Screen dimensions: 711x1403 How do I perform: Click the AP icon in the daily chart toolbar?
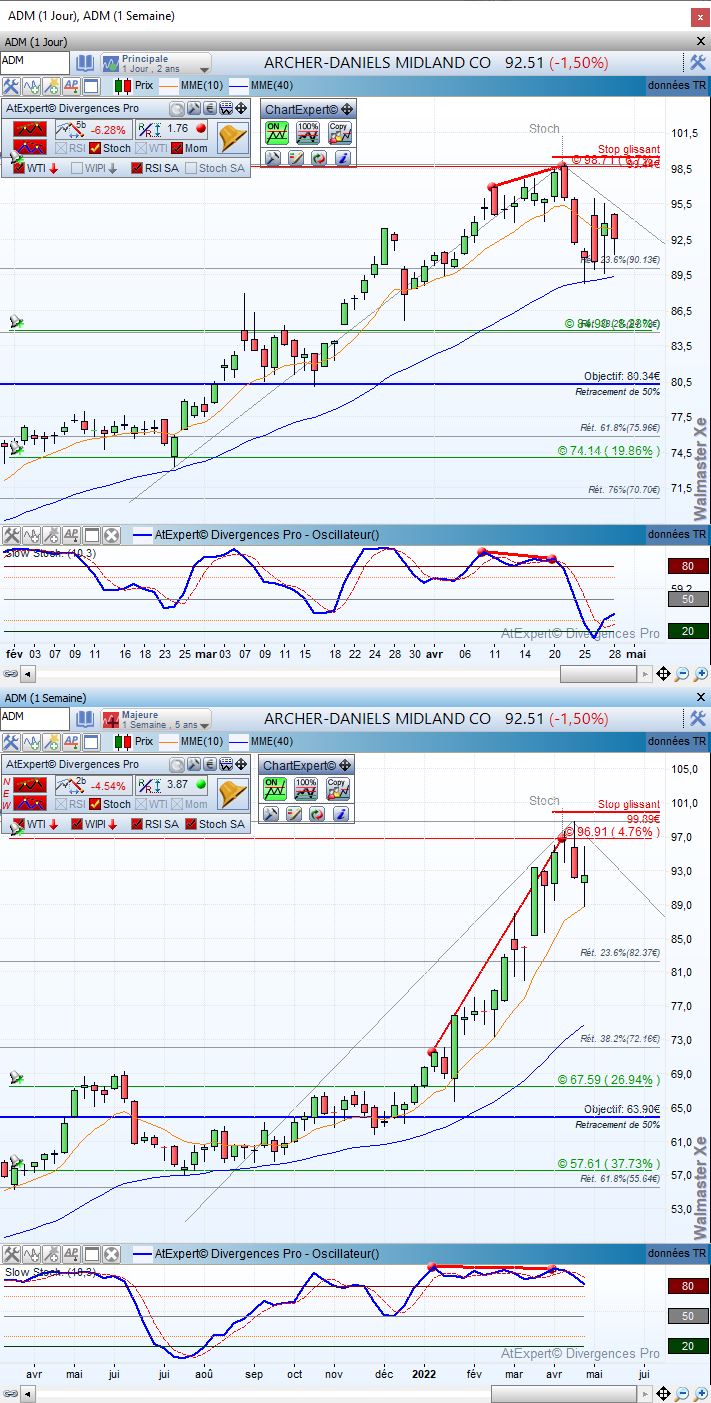[x=71, y=86]
